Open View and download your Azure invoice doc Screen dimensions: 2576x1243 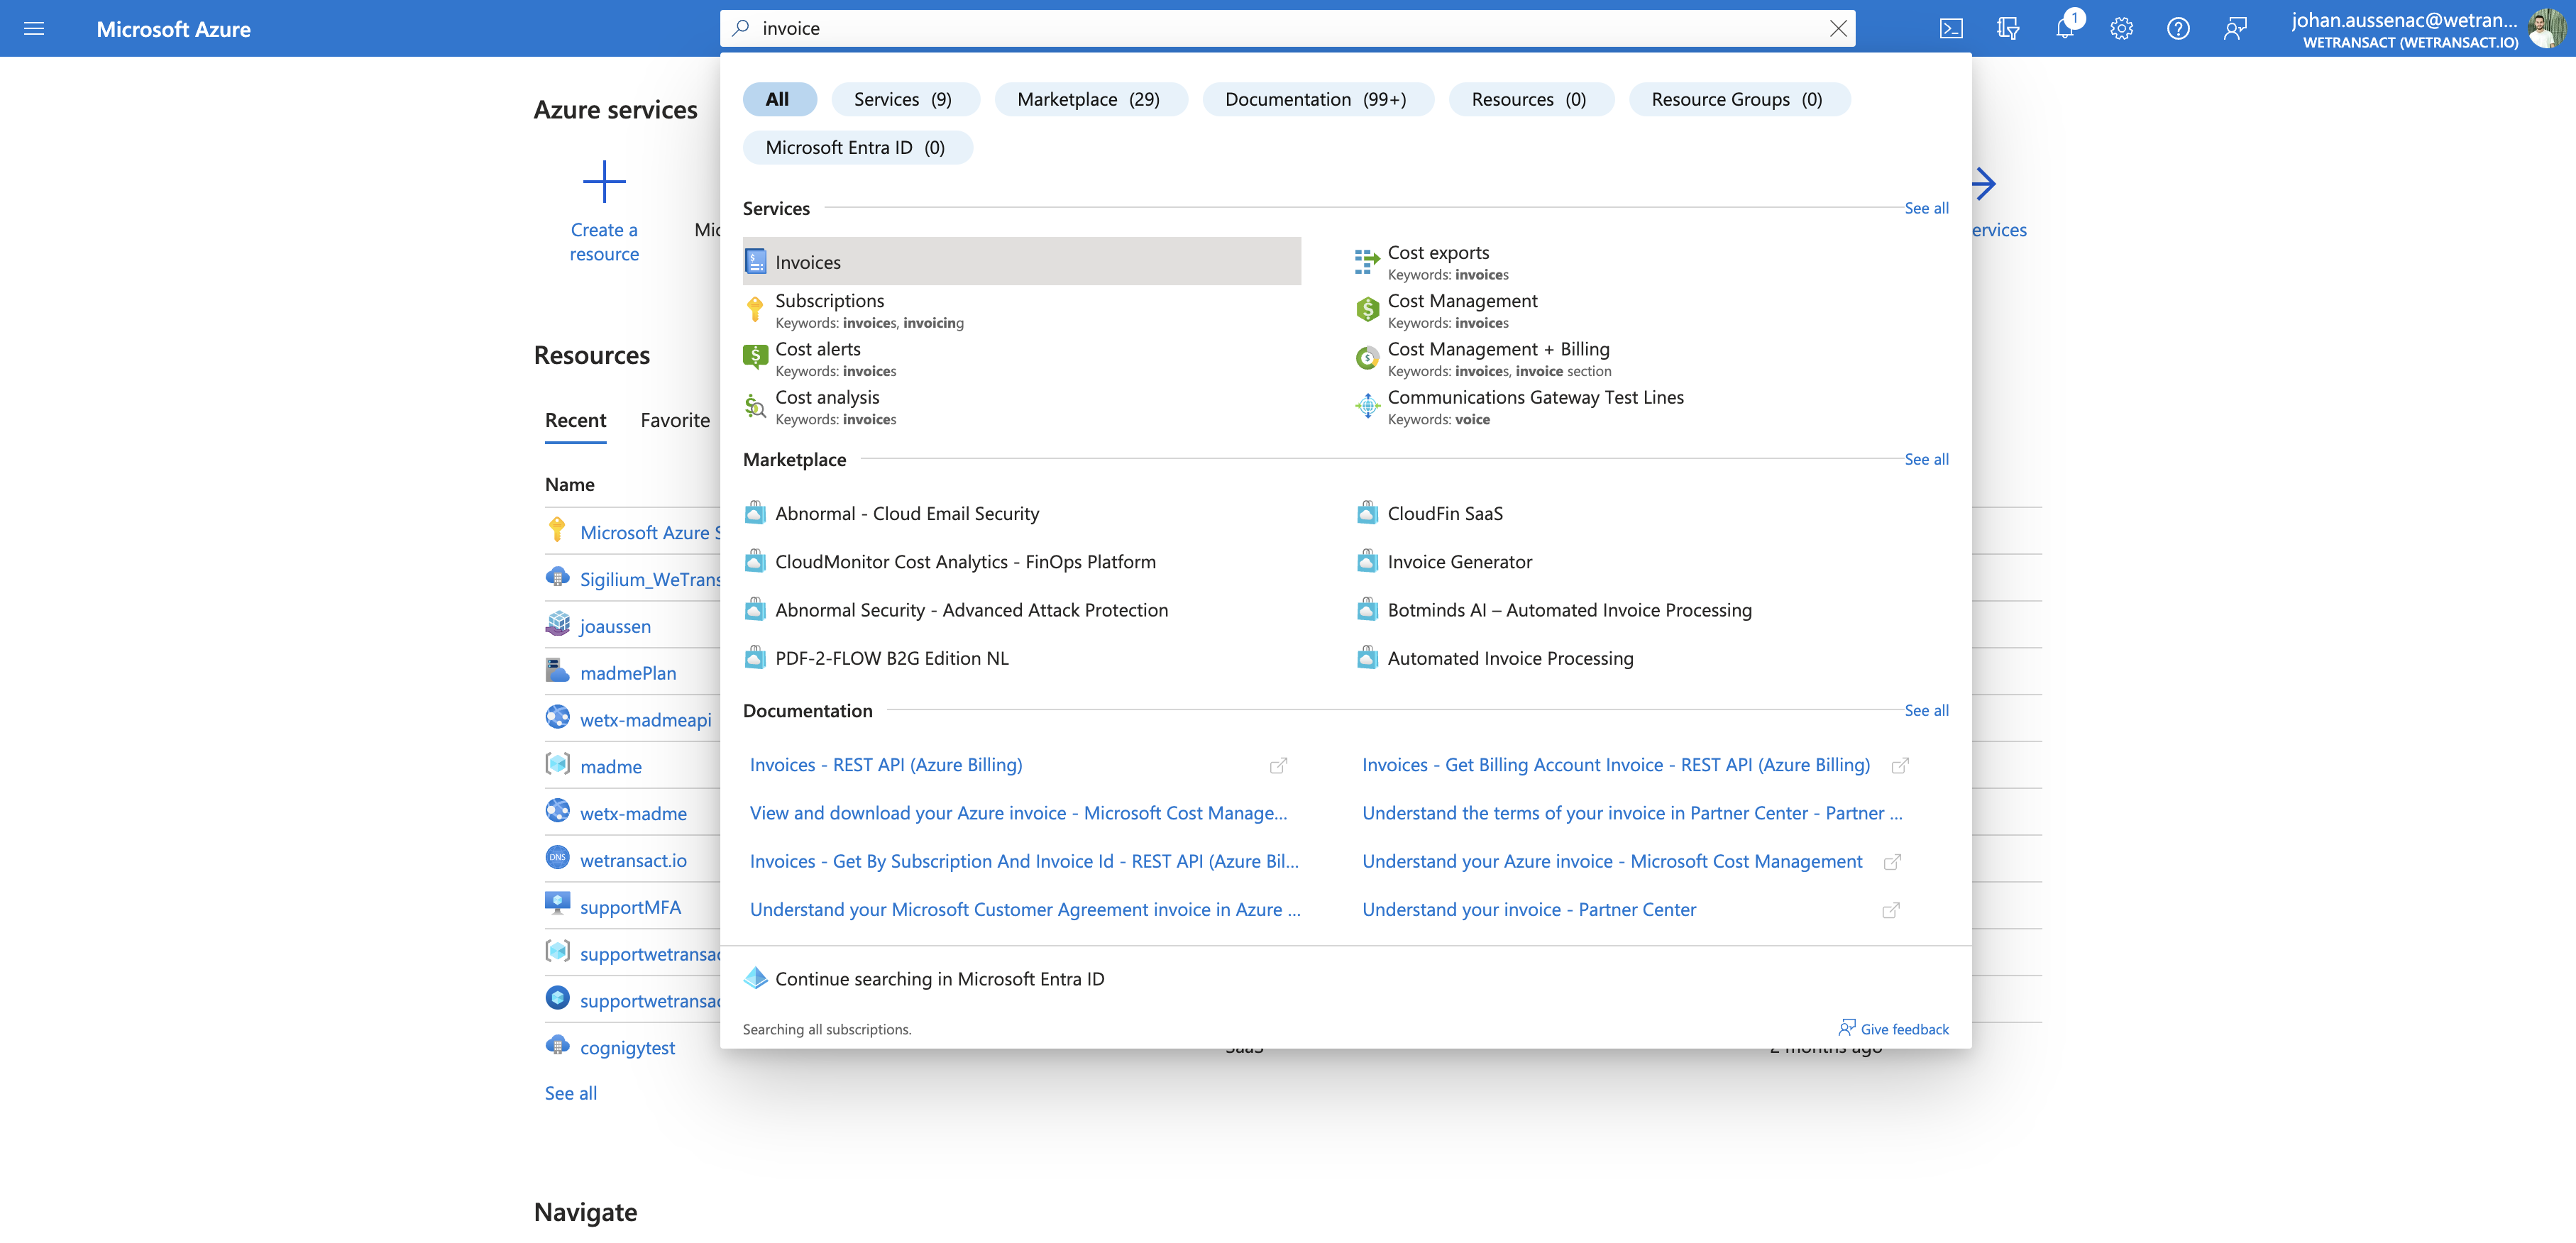pos(1018,813)
